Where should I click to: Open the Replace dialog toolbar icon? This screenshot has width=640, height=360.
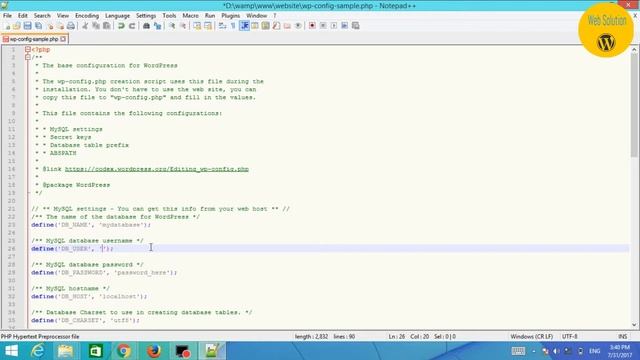click(x=157, y=26)
